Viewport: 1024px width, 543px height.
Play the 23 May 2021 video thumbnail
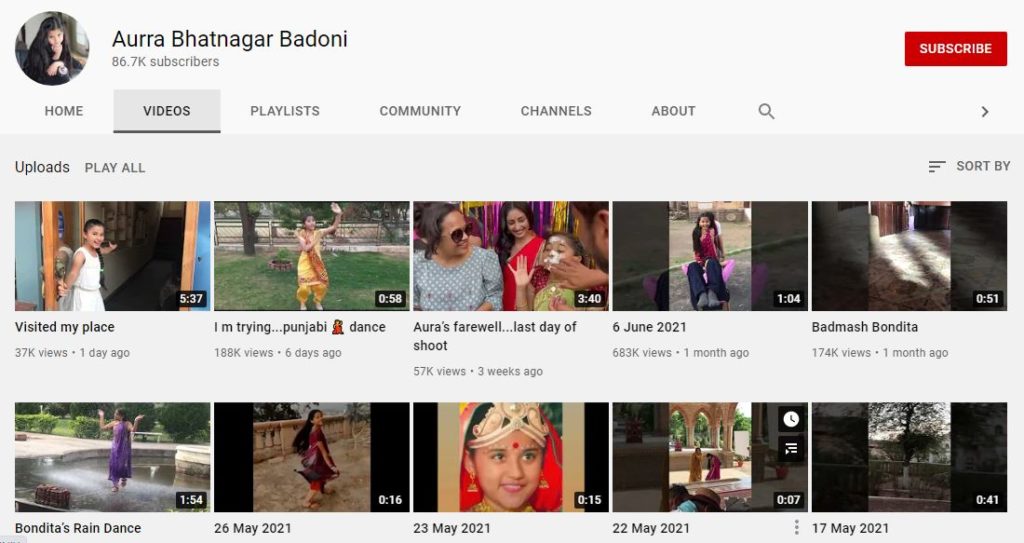pyautogui.click(x=511, y=457)
